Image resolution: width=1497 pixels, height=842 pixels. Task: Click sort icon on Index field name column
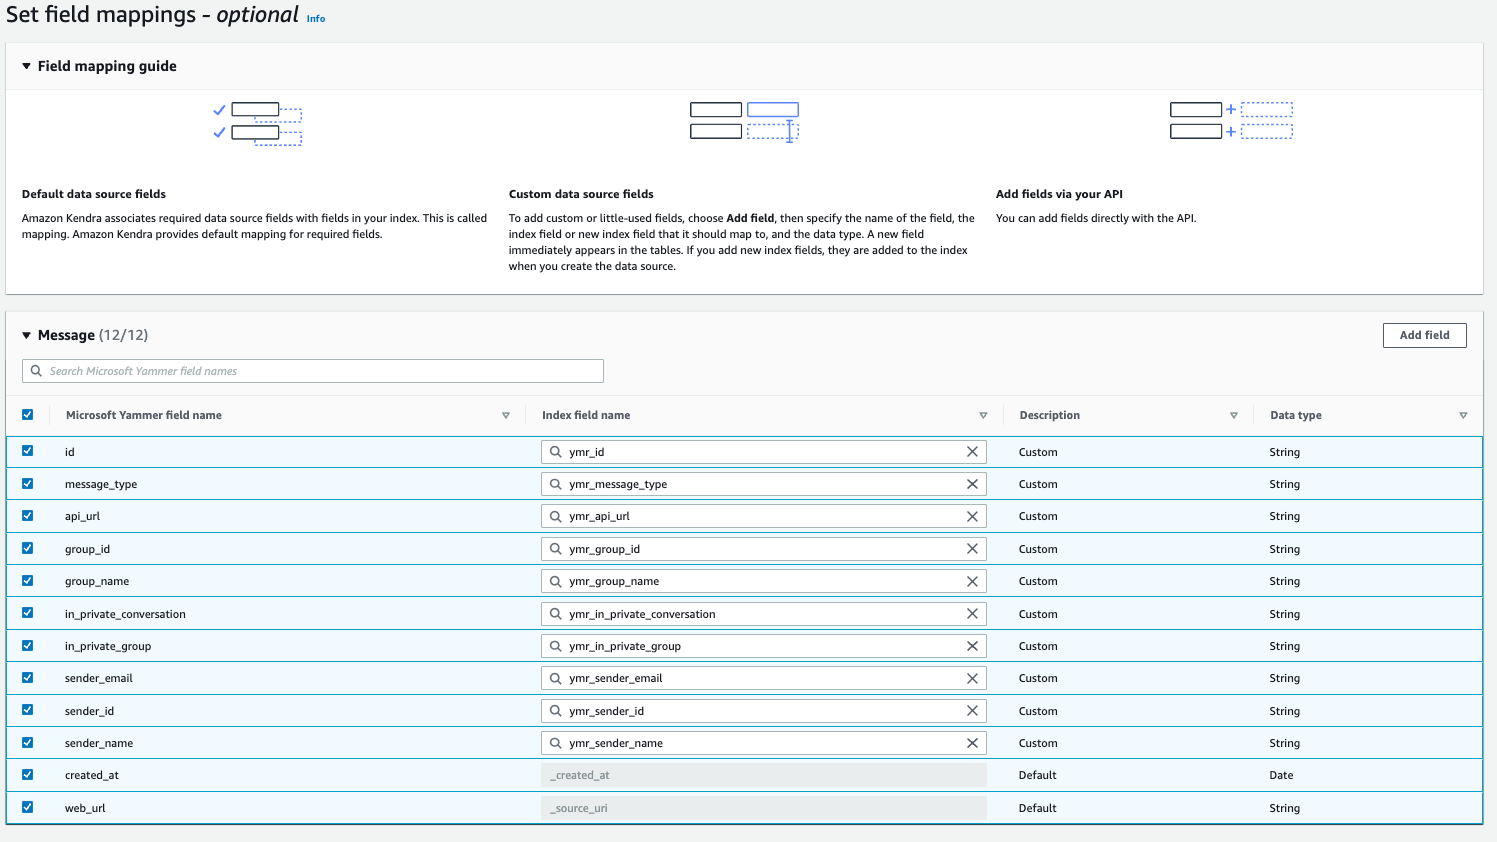pyautogui.click(x=983, y=415)
